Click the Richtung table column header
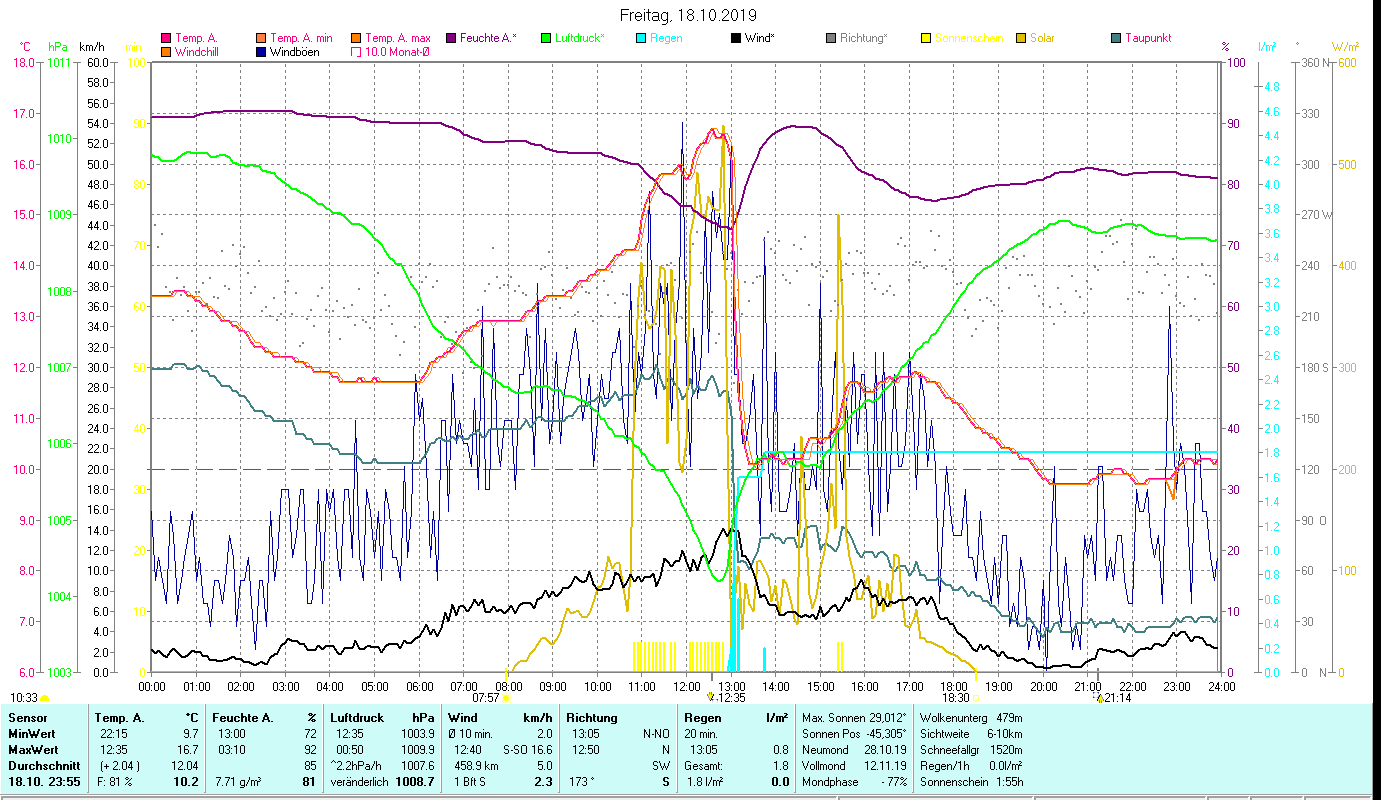 [x=592, y=718]
